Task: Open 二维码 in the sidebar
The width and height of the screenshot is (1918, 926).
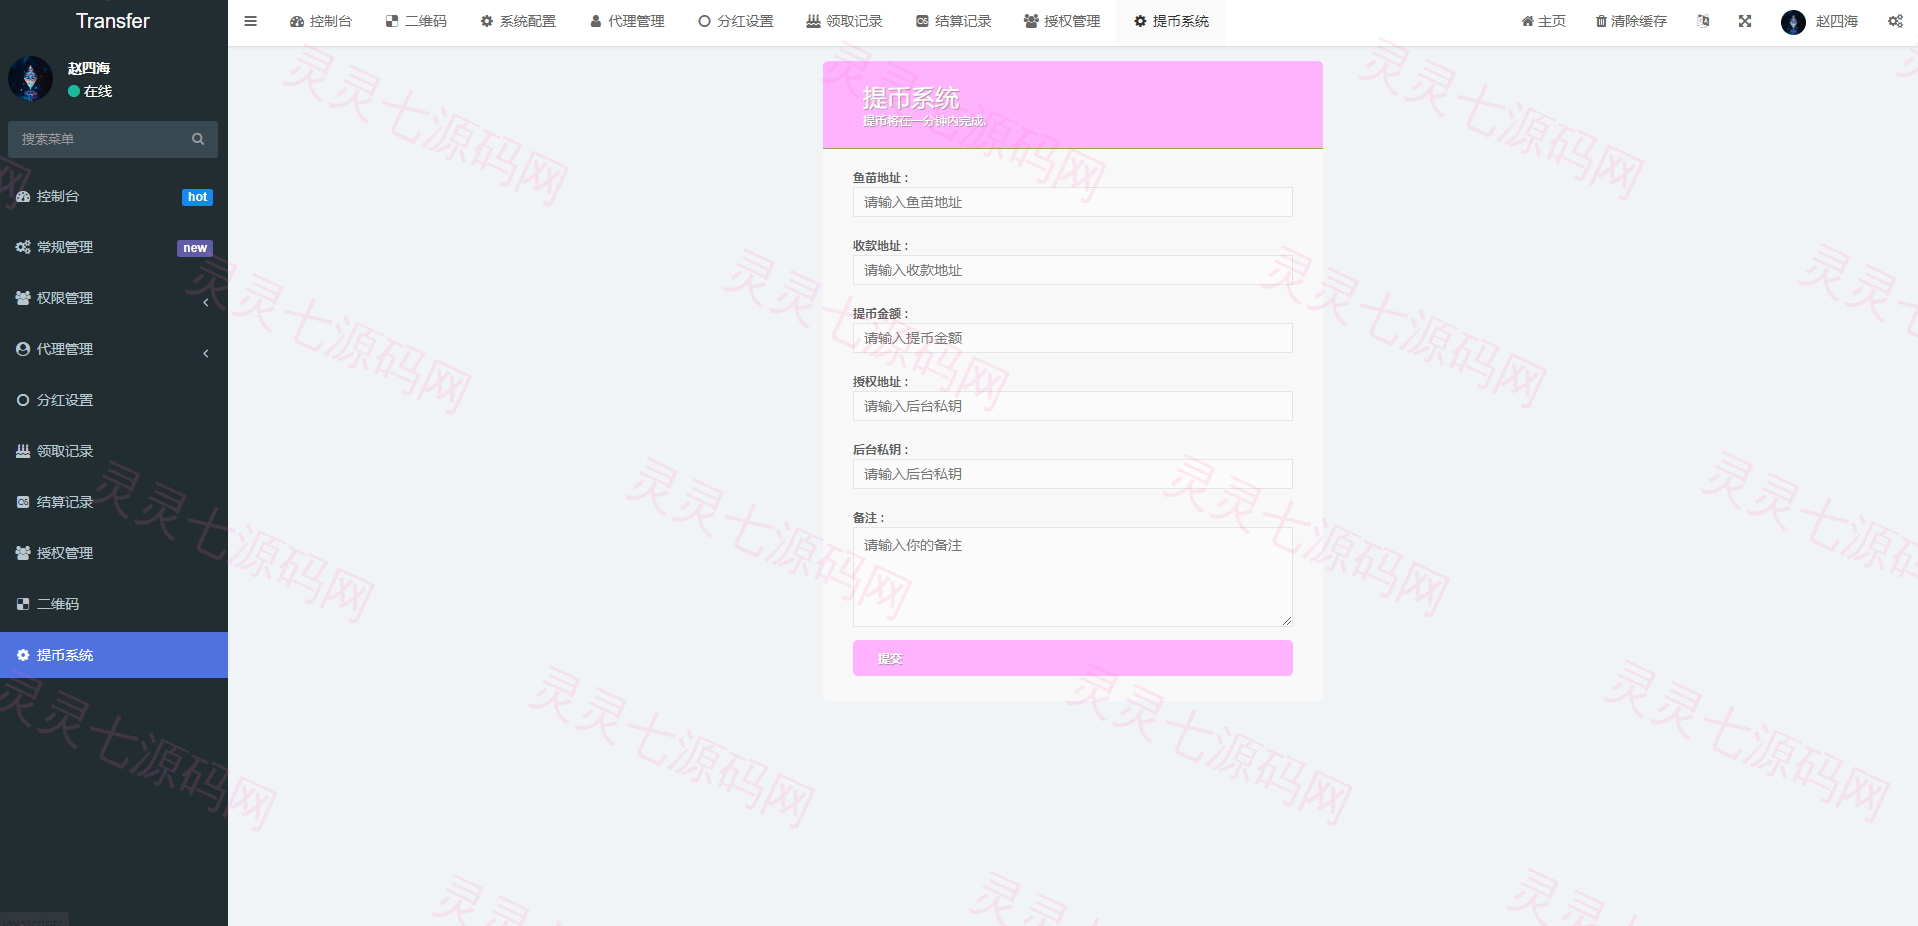Action: click(114, 604)
